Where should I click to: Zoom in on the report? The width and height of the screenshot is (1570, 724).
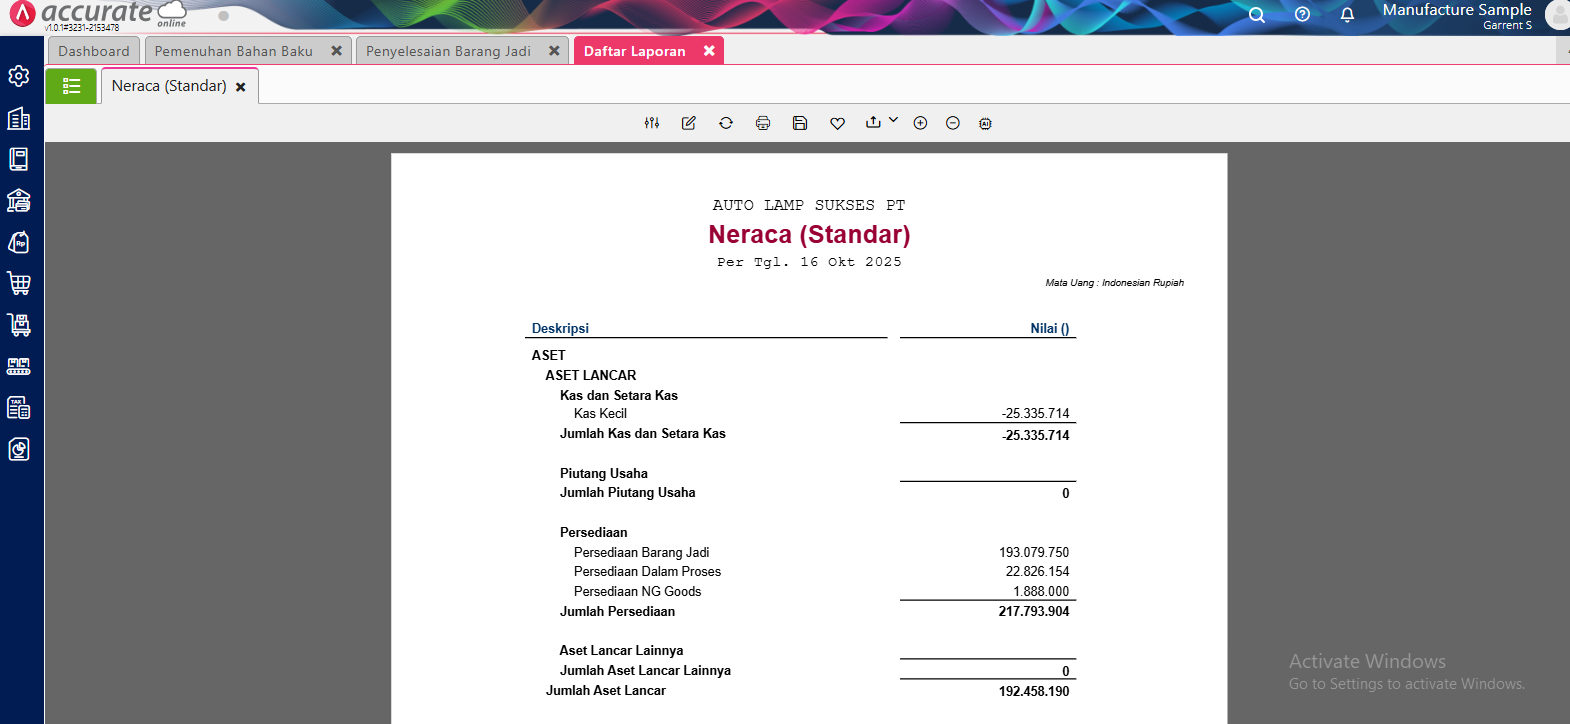point(920,123)
